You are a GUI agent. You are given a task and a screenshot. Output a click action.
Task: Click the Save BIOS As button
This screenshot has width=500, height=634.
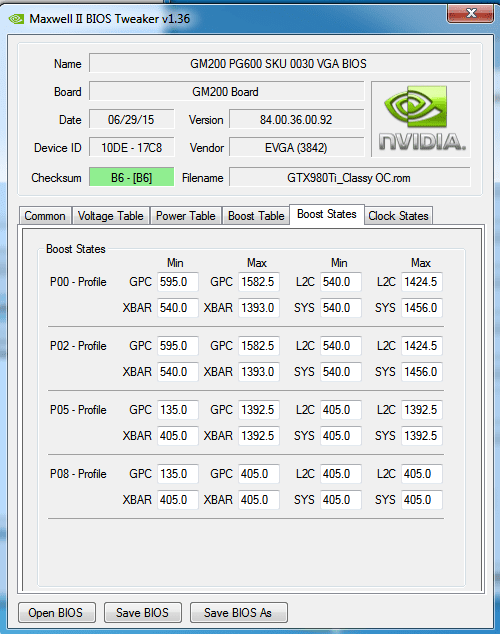click(238, 613)
